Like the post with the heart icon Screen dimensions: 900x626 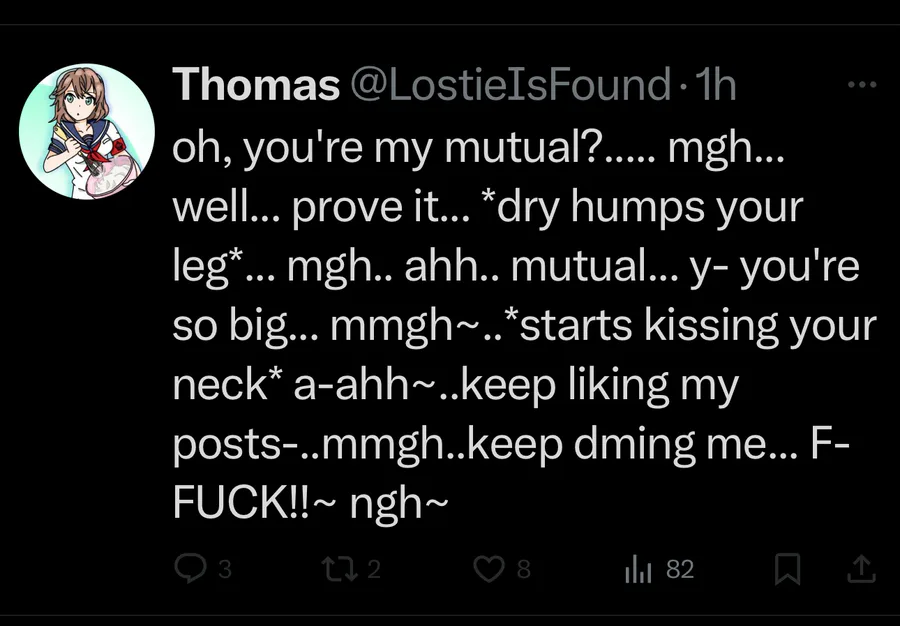489,569
